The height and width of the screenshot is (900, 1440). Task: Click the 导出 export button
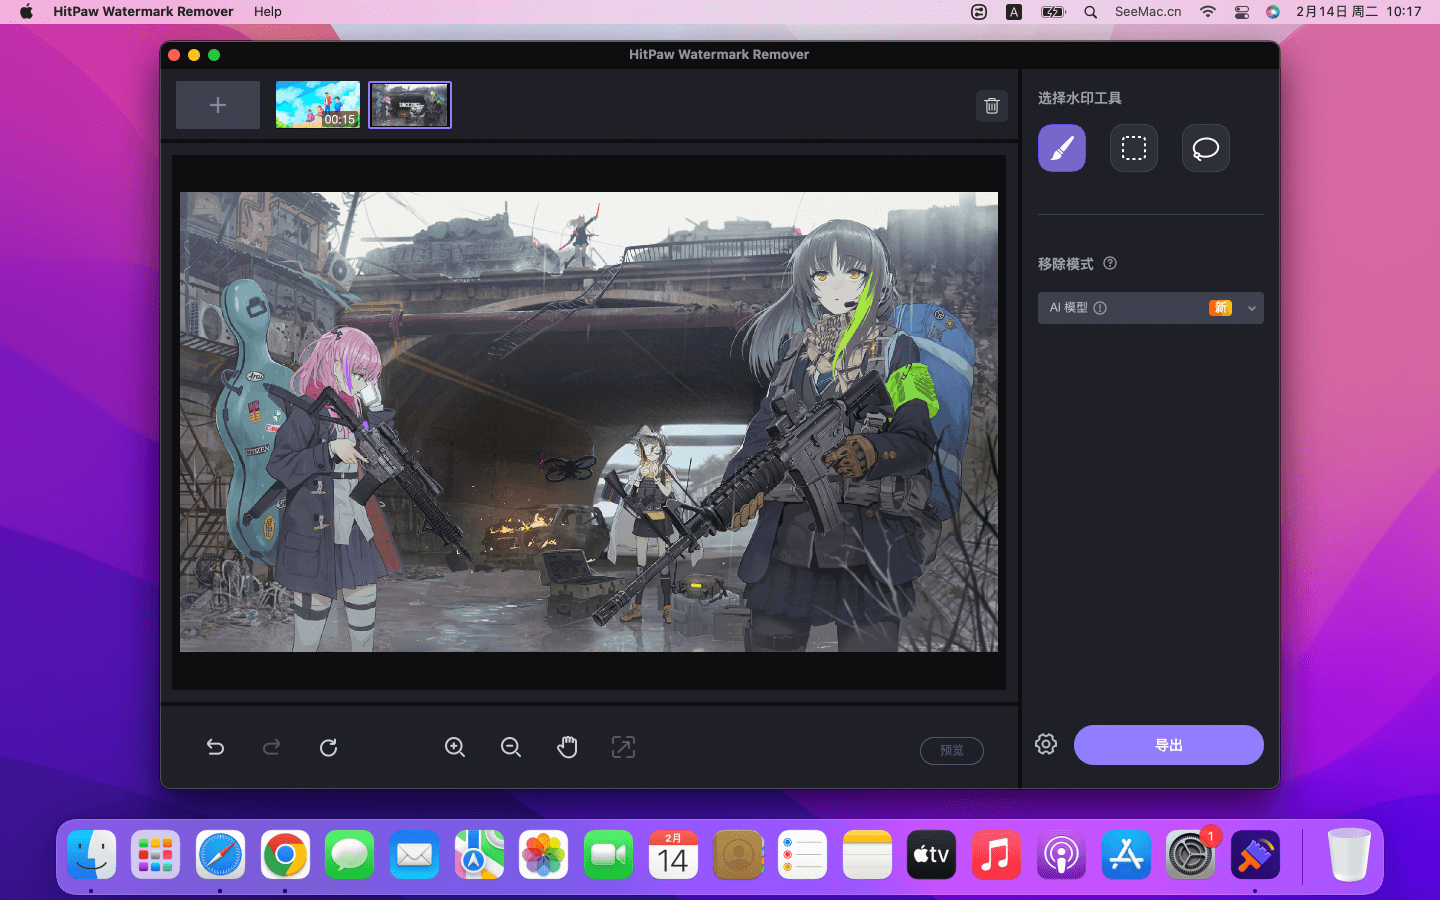pos(1168,745)
